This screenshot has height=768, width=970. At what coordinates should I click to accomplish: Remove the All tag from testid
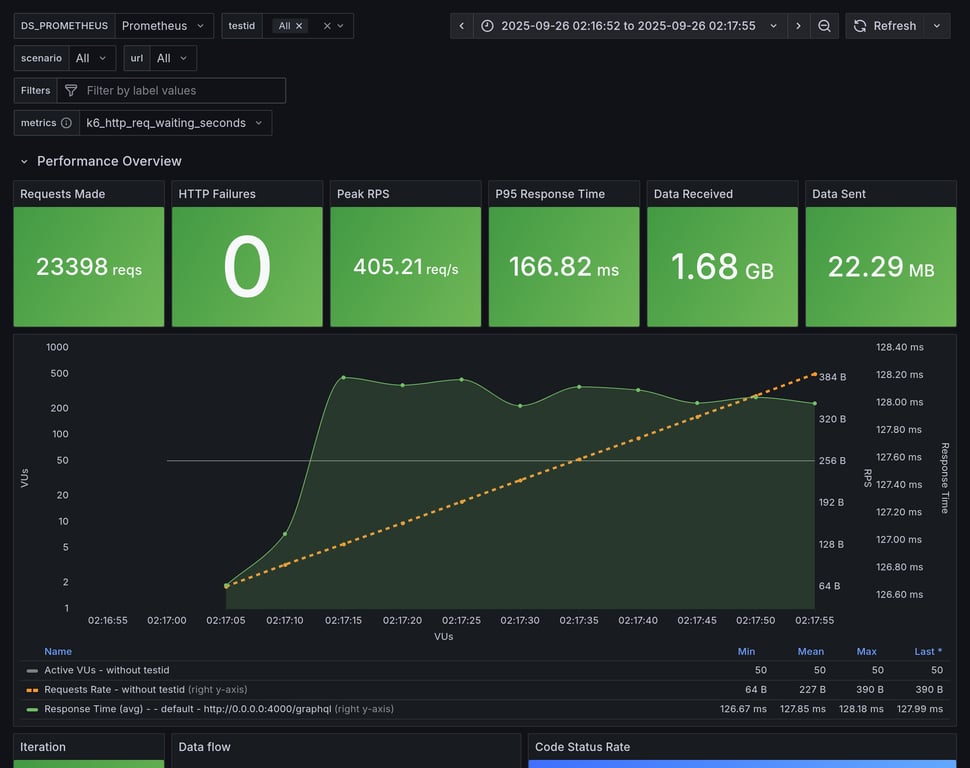299,26
